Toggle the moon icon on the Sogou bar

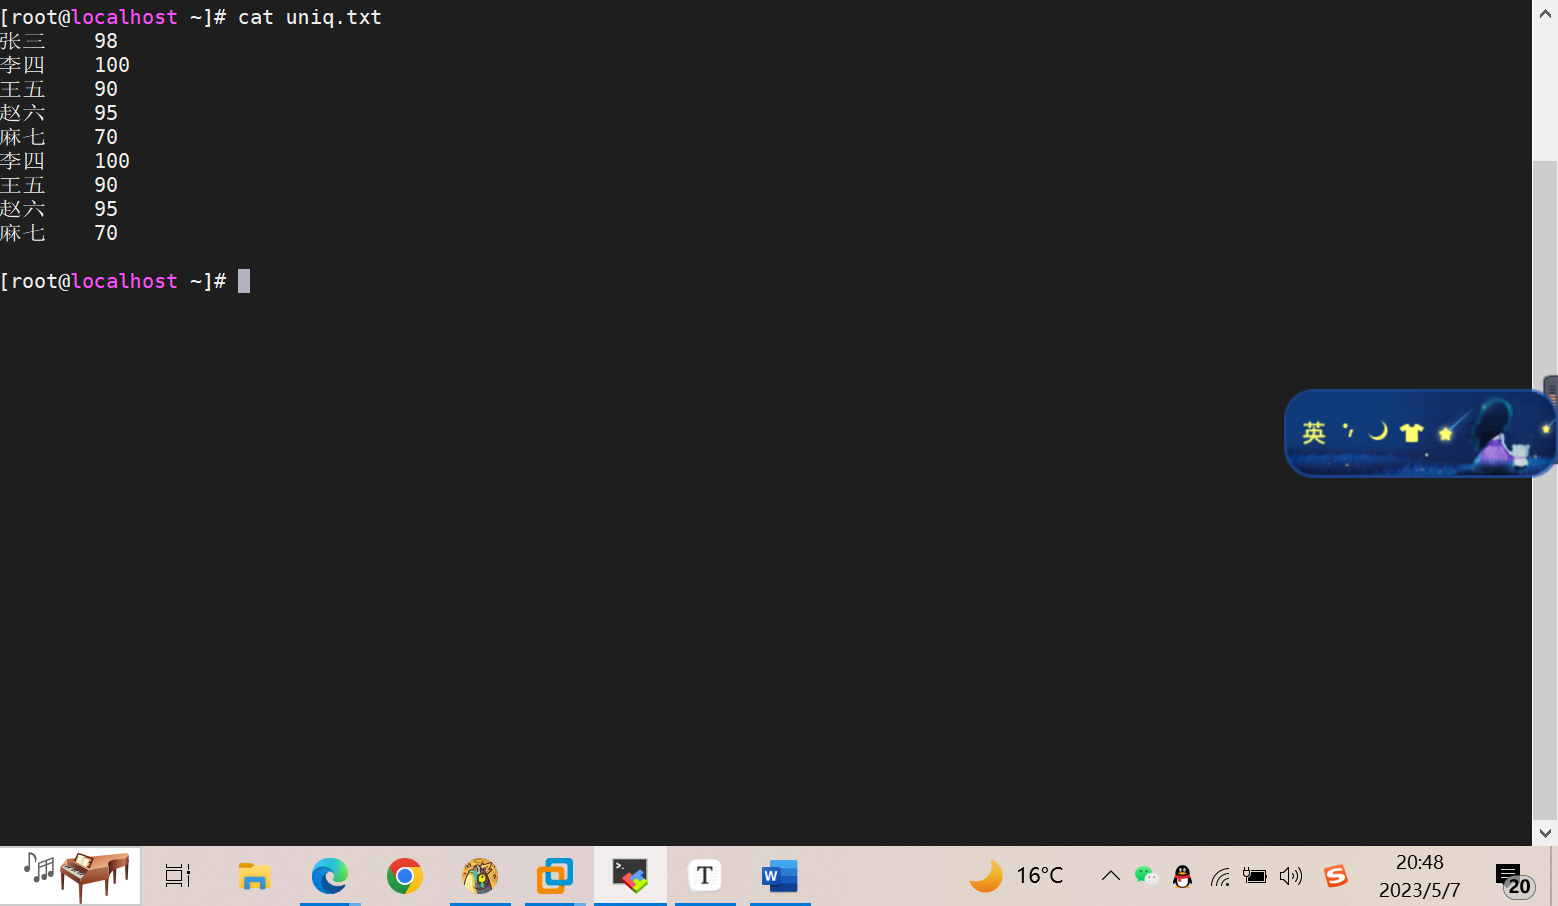pos(1377,432)
